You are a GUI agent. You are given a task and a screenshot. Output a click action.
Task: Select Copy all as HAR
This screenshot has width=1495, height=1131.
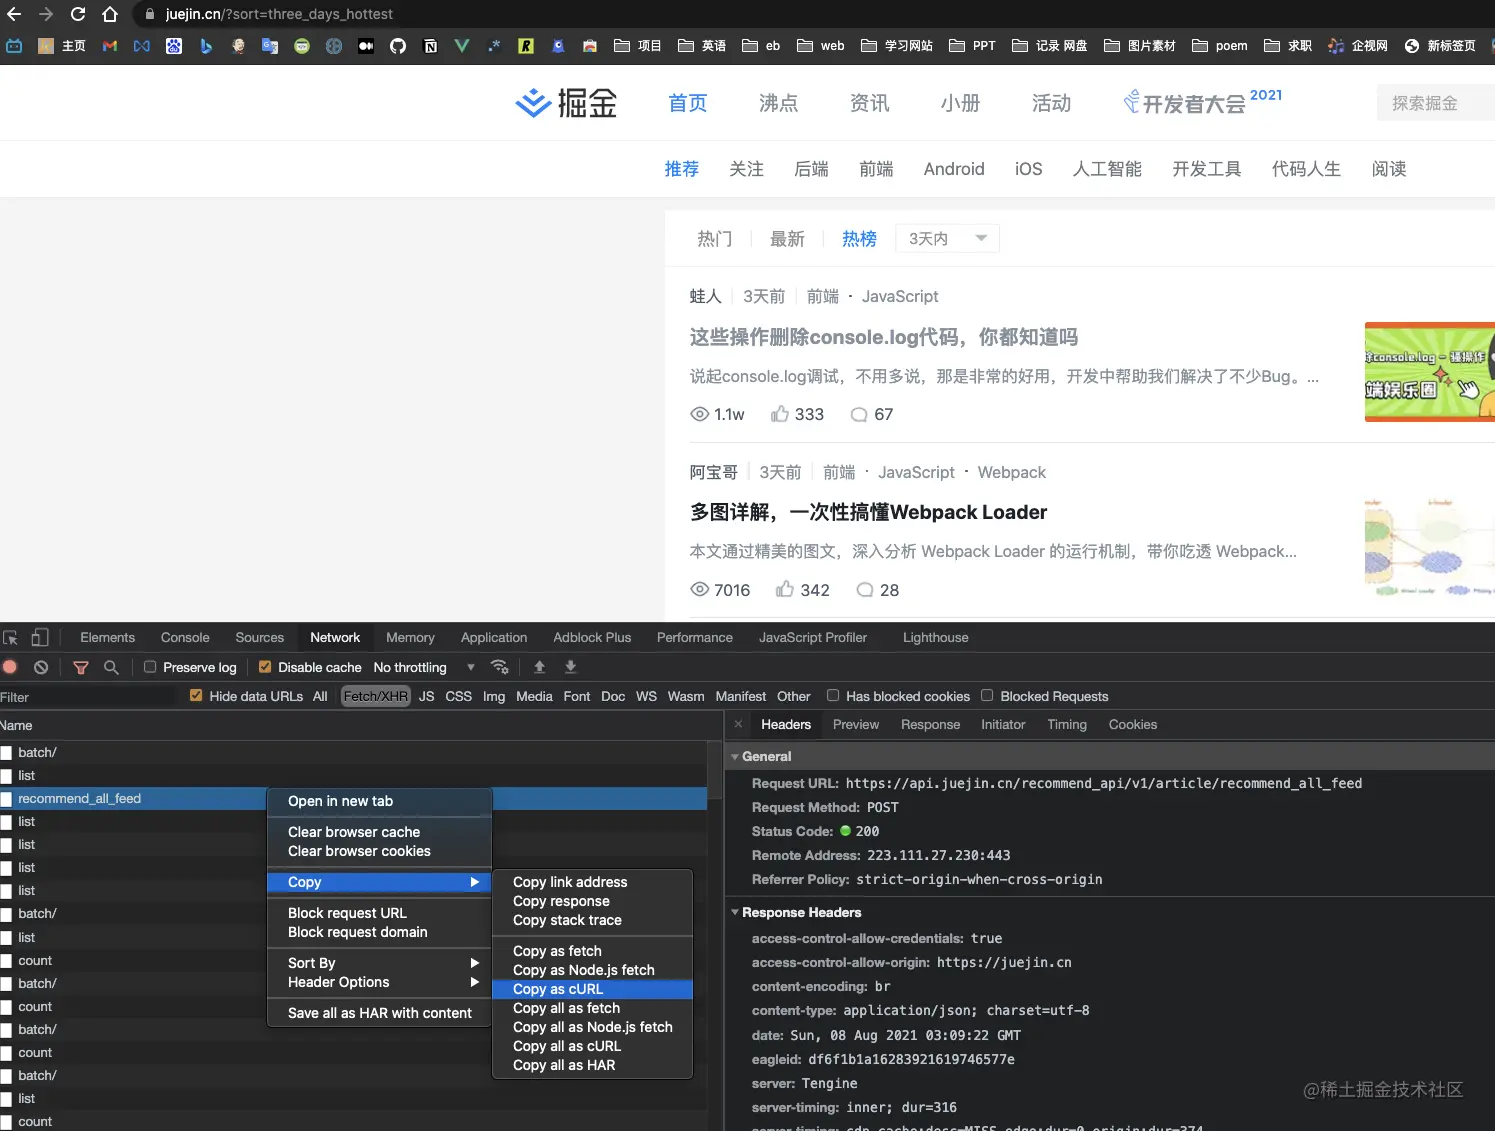[593, 1065]
